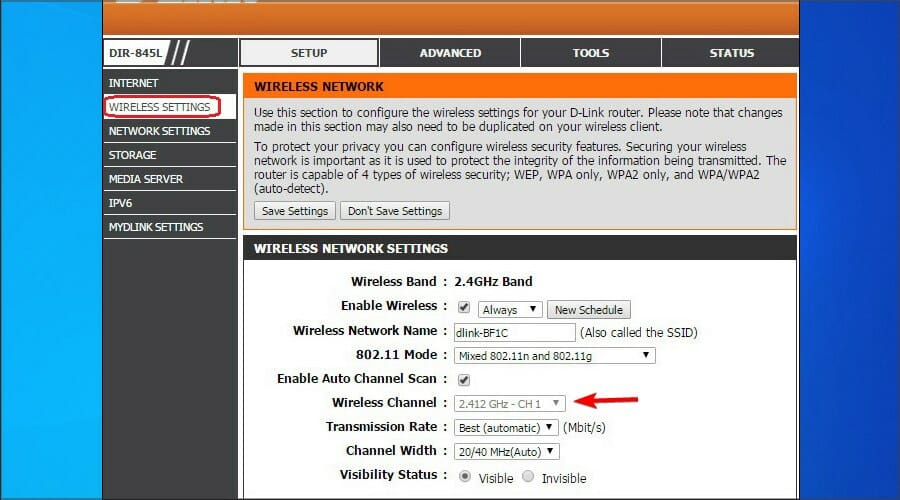Go to the STATUS tab
Viewport: 900px width, 500px height.
point(731,53)
